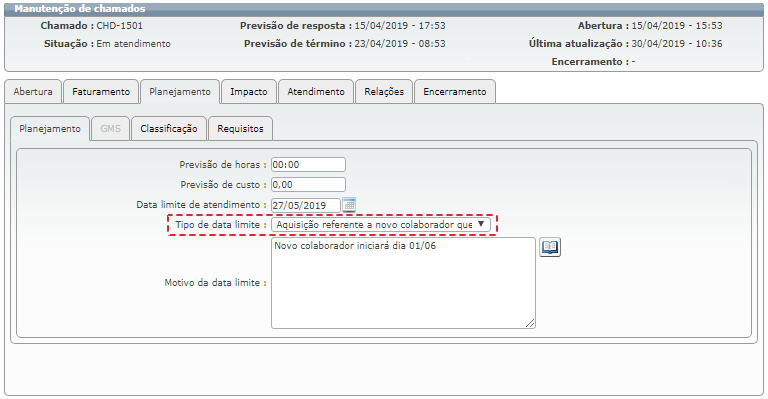The width and height of the screenshot is (768, 399).
Task: Click inside the Motivo da data limite textarea
Action: (403, 283)
